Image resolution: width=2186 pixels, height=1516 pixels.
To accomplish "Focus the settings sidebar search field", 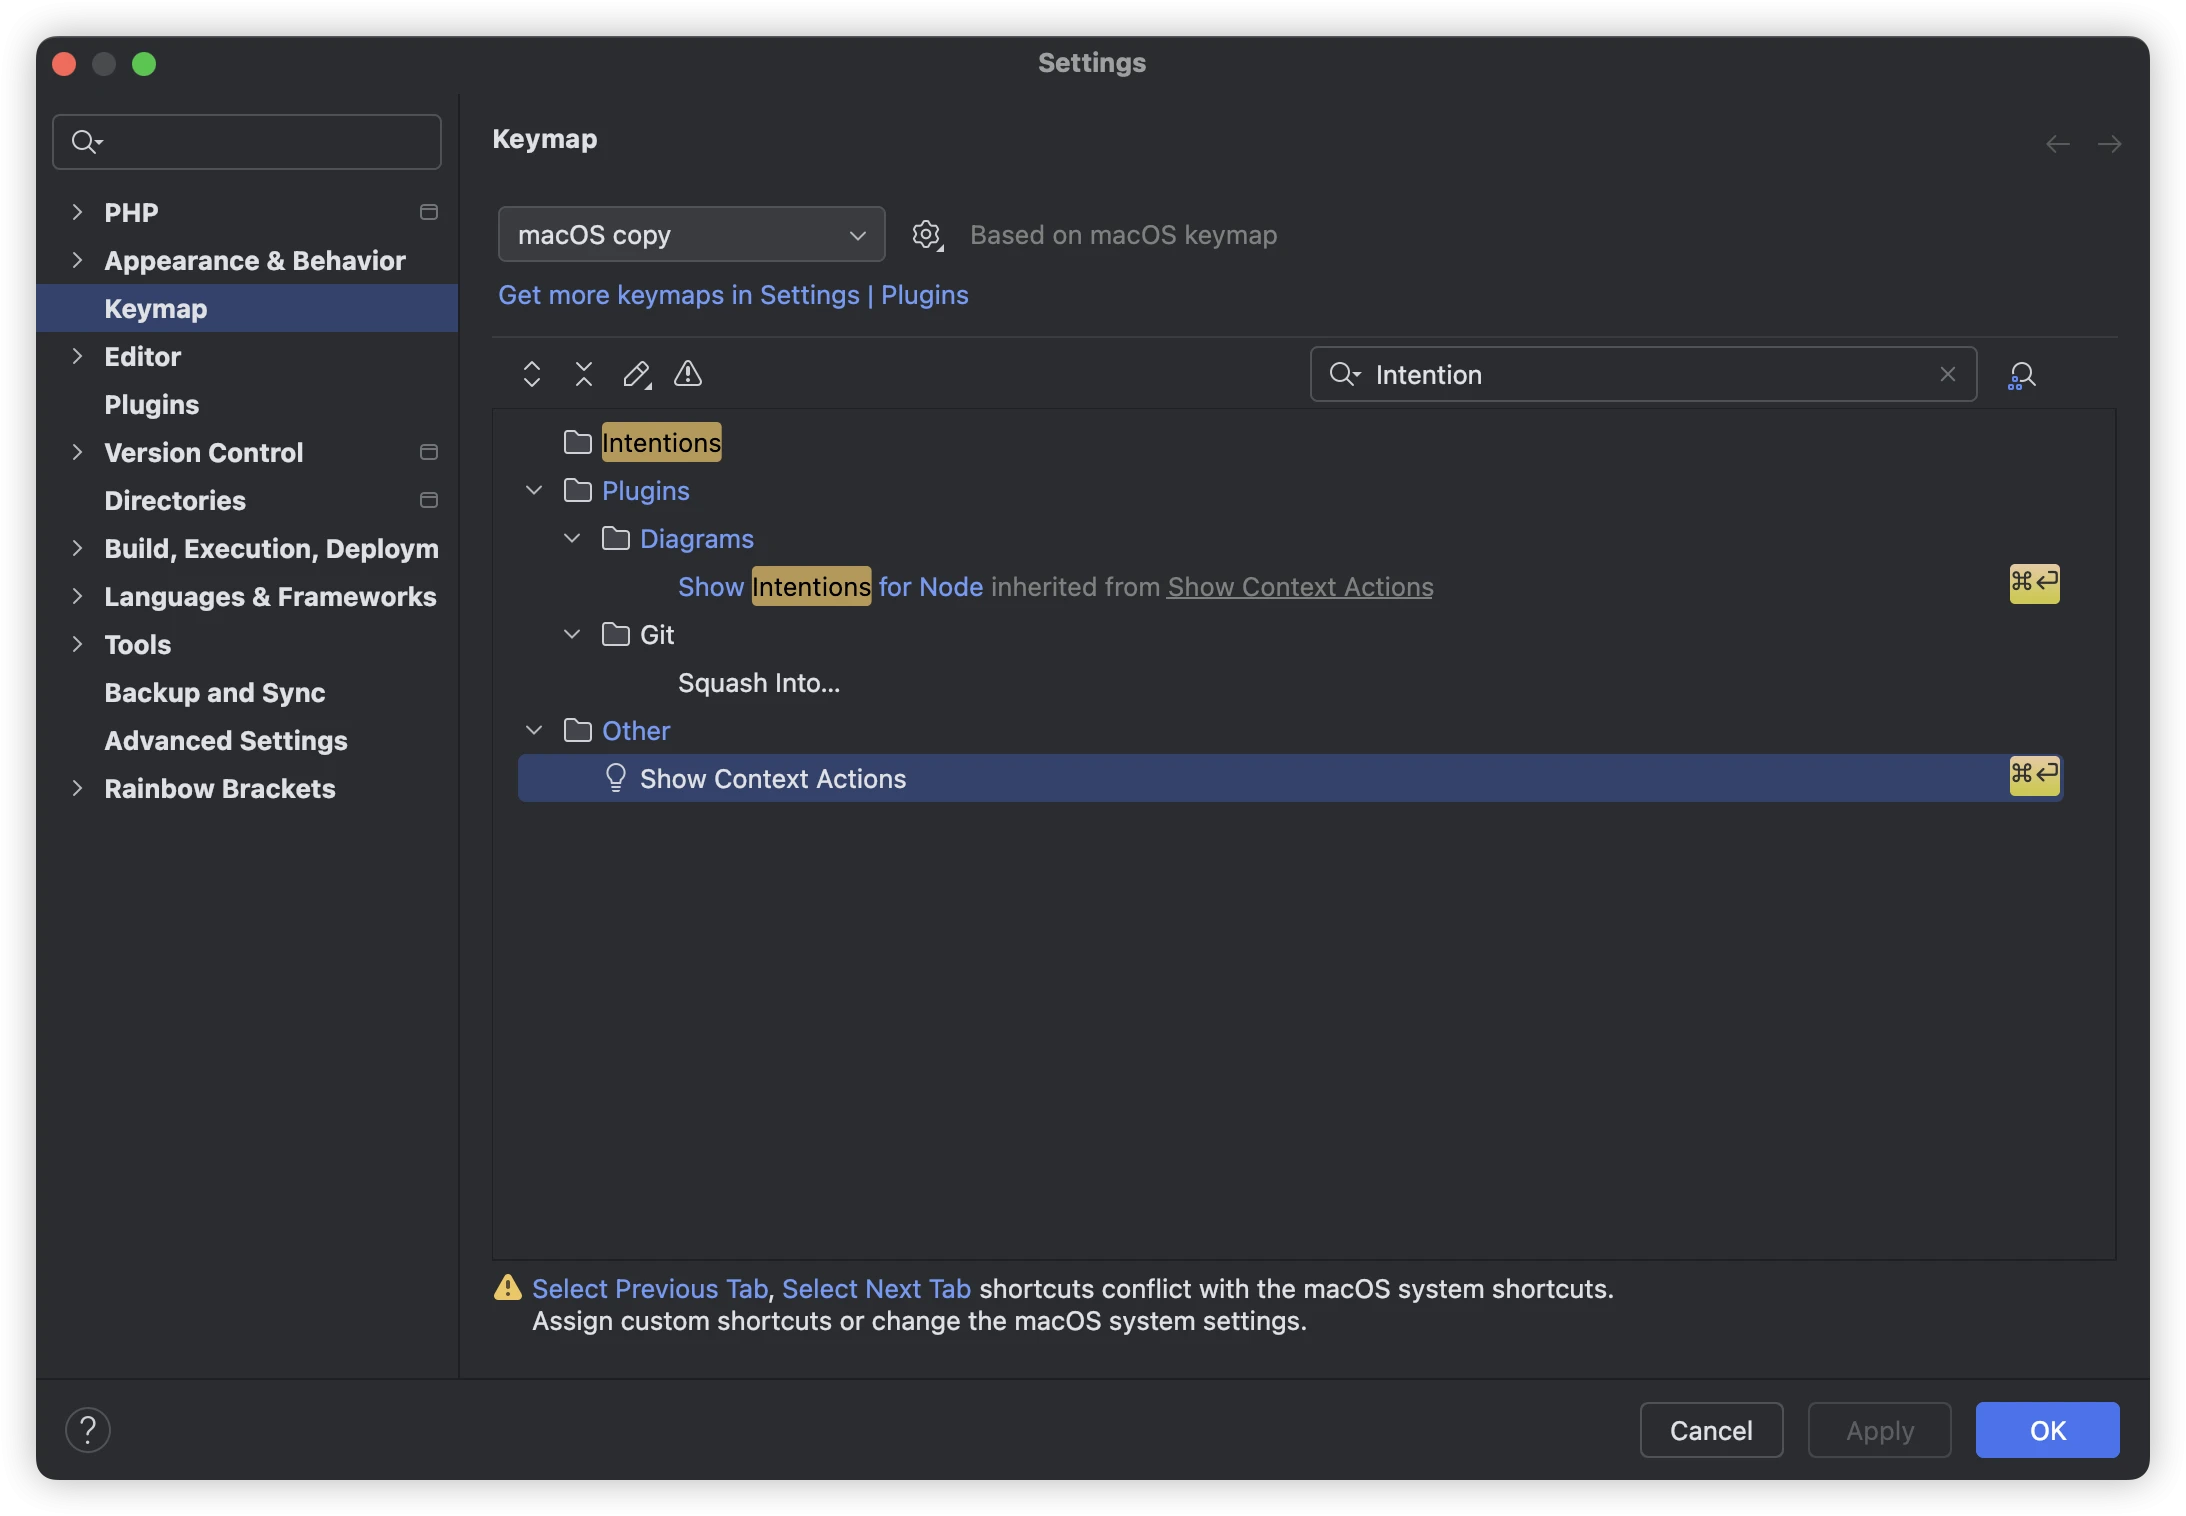I will coord(260,142).
